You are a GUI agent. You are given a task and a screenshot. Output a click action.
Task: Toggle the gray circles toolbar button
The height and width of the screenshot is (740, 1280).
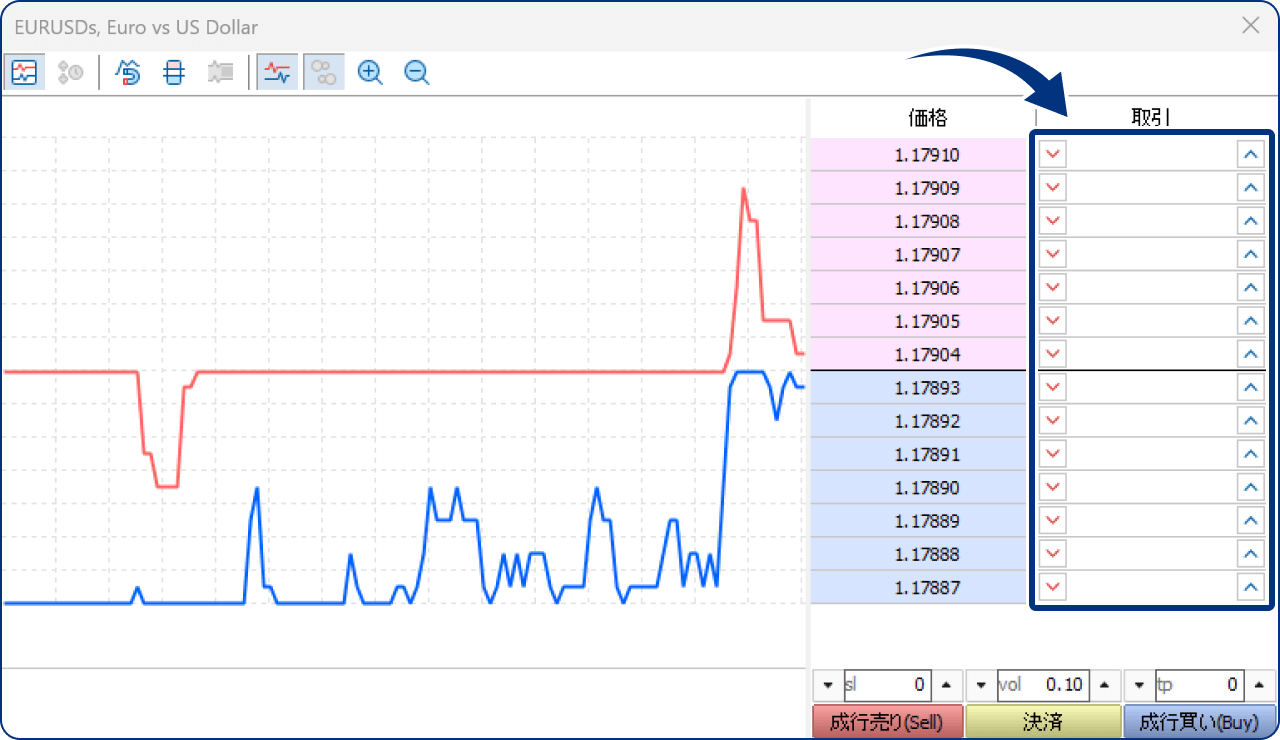(324, 72)
